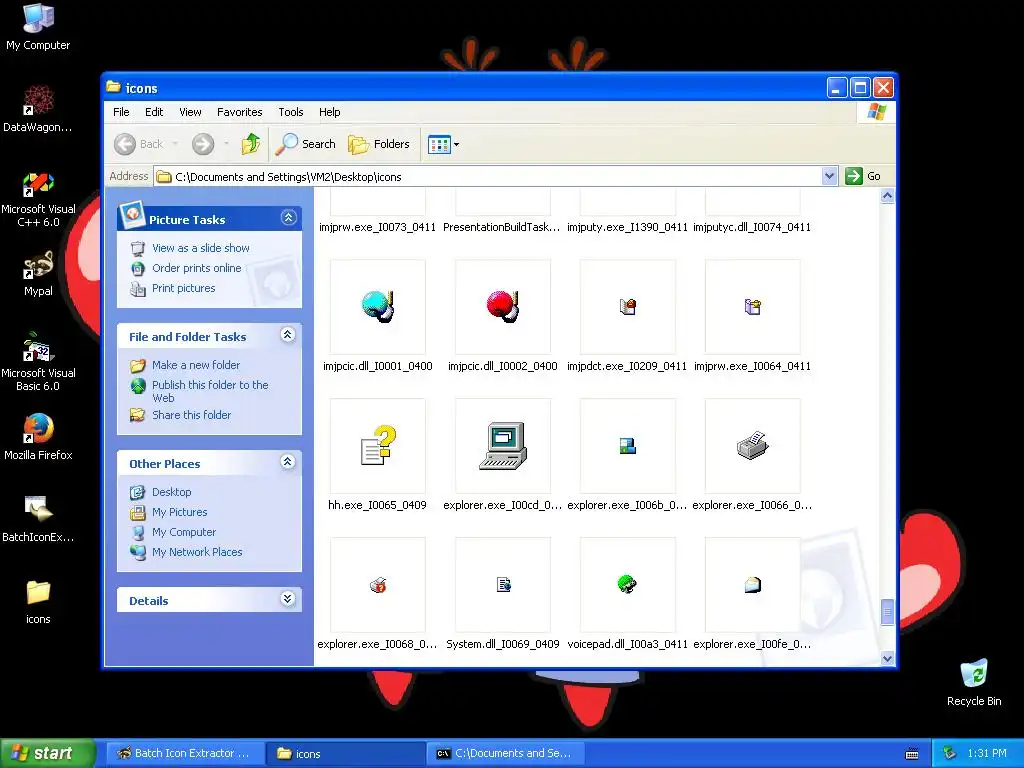
Task: Collapse the Picture Tasks panel
Action: point(289,218)
